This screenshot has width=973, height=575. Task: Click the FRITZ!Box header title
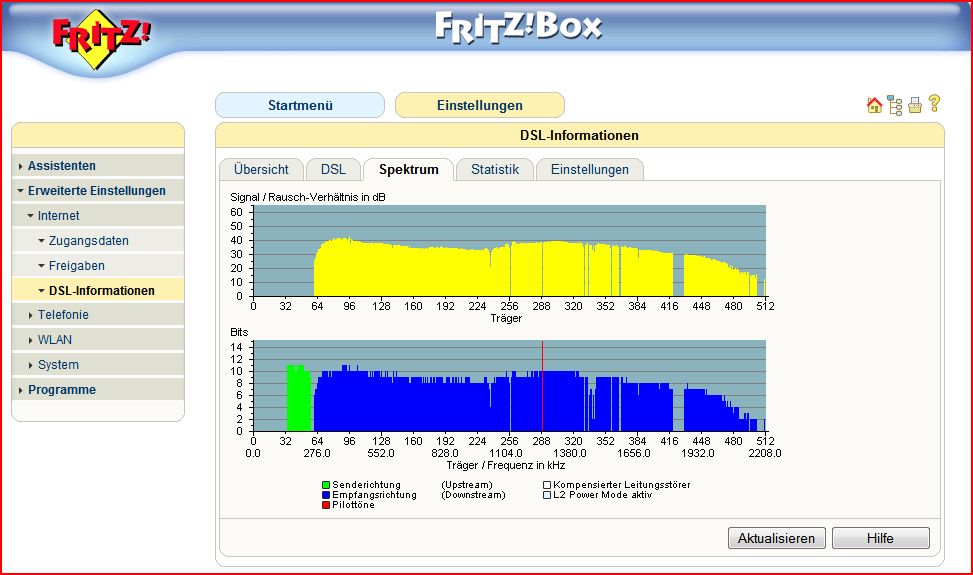tap(518, 28)
